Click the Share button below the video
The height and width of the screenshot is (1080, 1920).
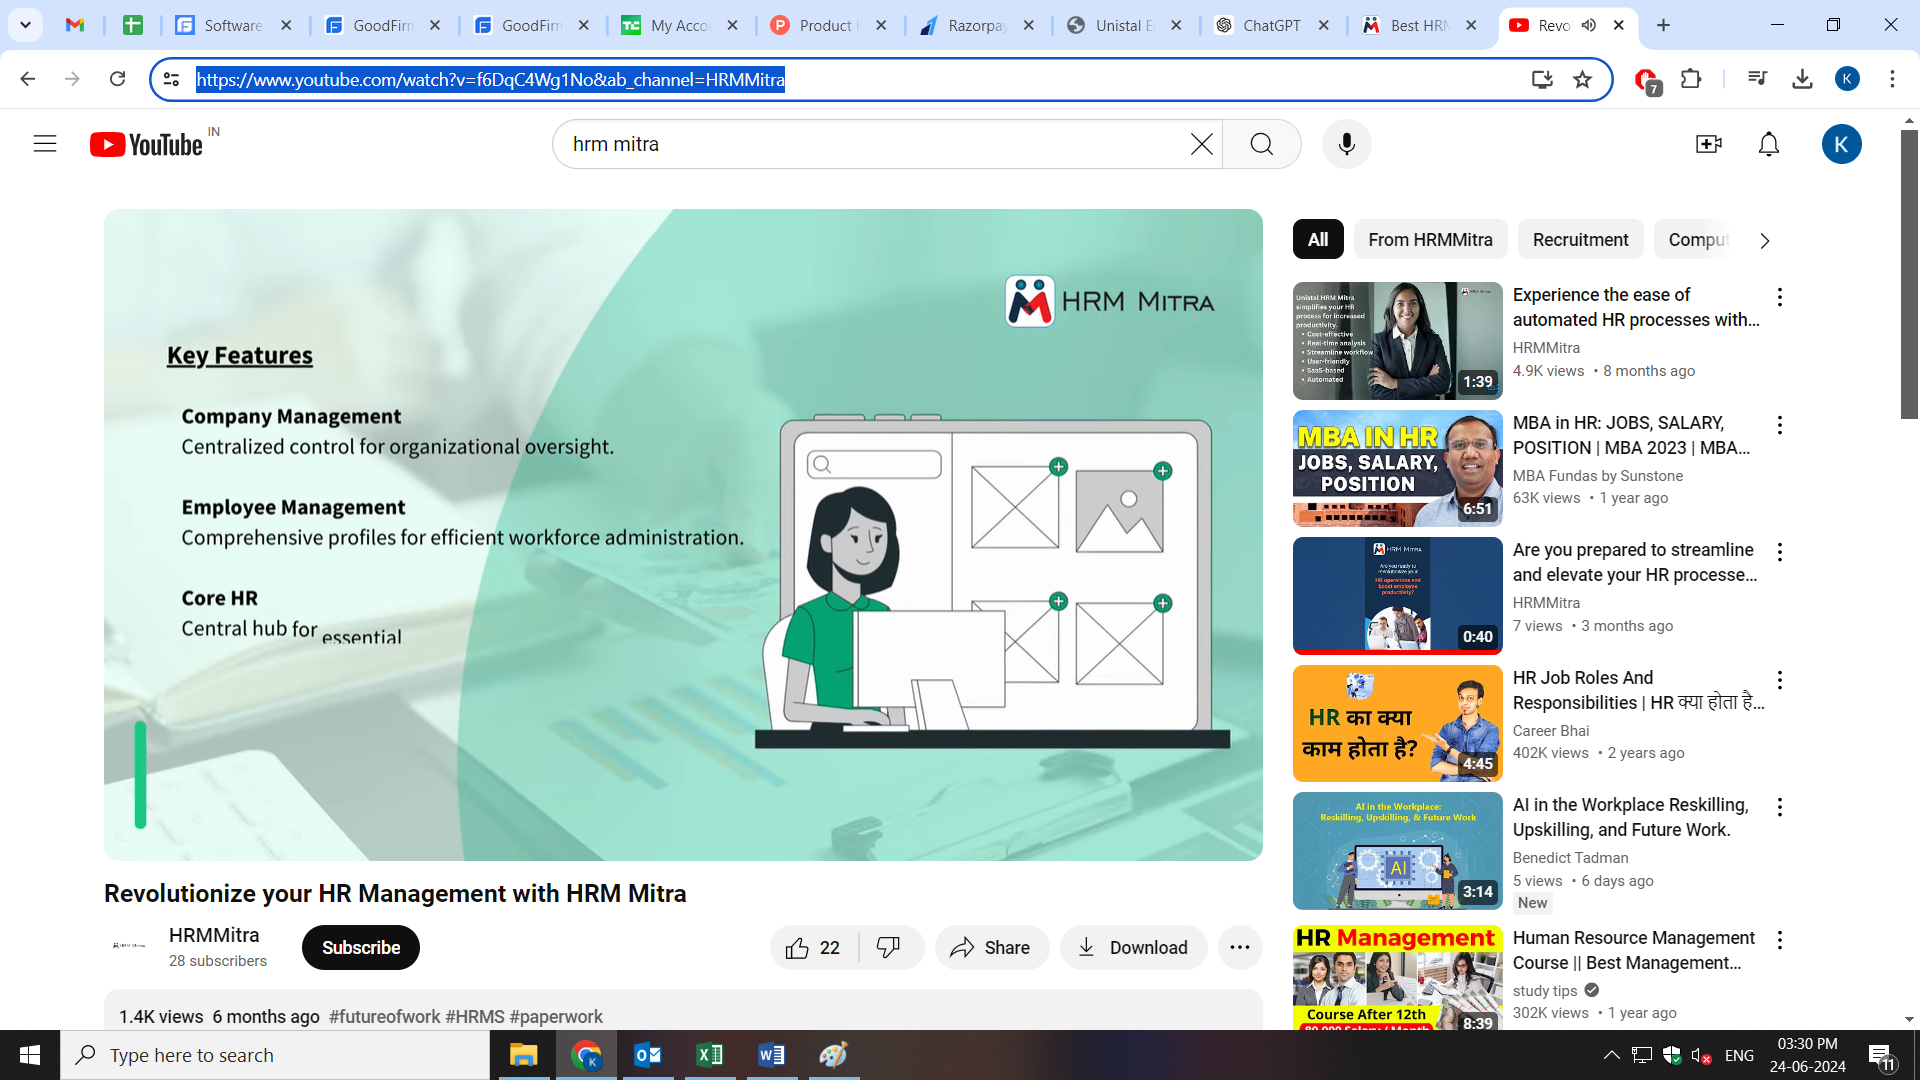991,947
